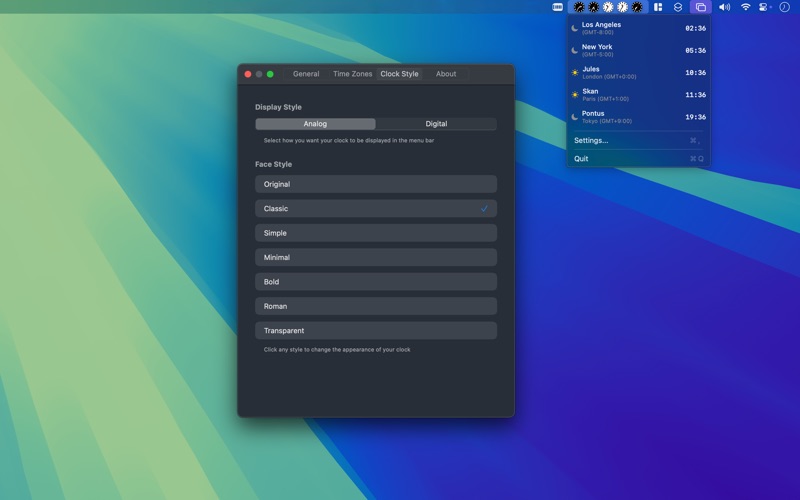Click the layers stack menu bar icon
800x500 pixels.
coord(678,7)
